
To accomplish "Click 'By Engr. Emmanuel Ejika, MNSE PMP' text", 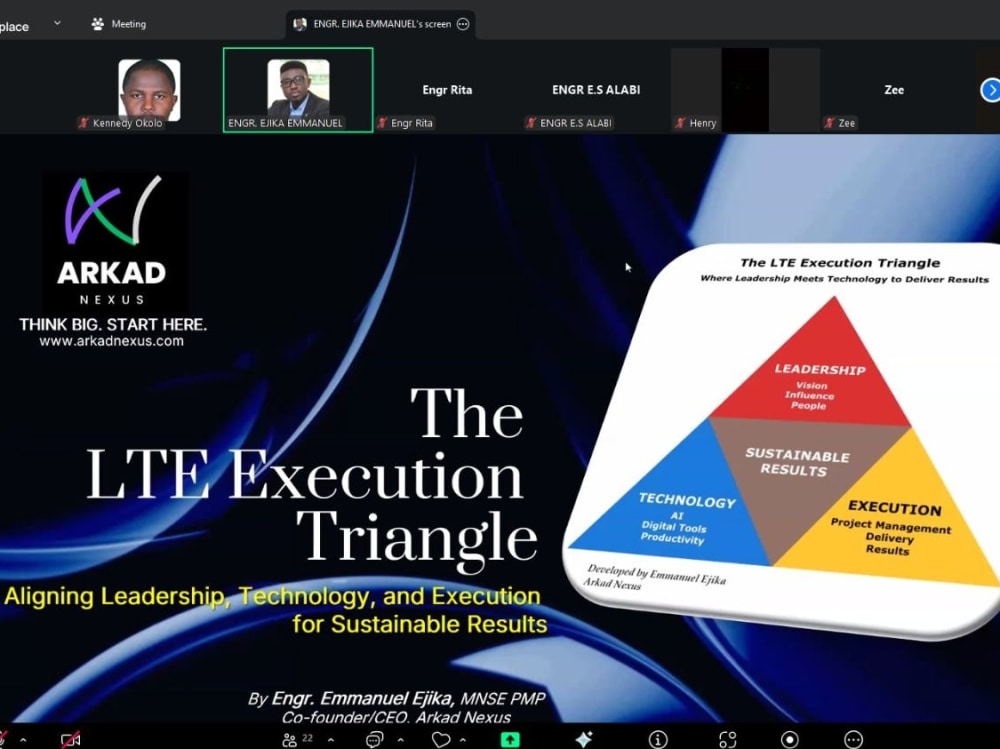I will (396, 699).
